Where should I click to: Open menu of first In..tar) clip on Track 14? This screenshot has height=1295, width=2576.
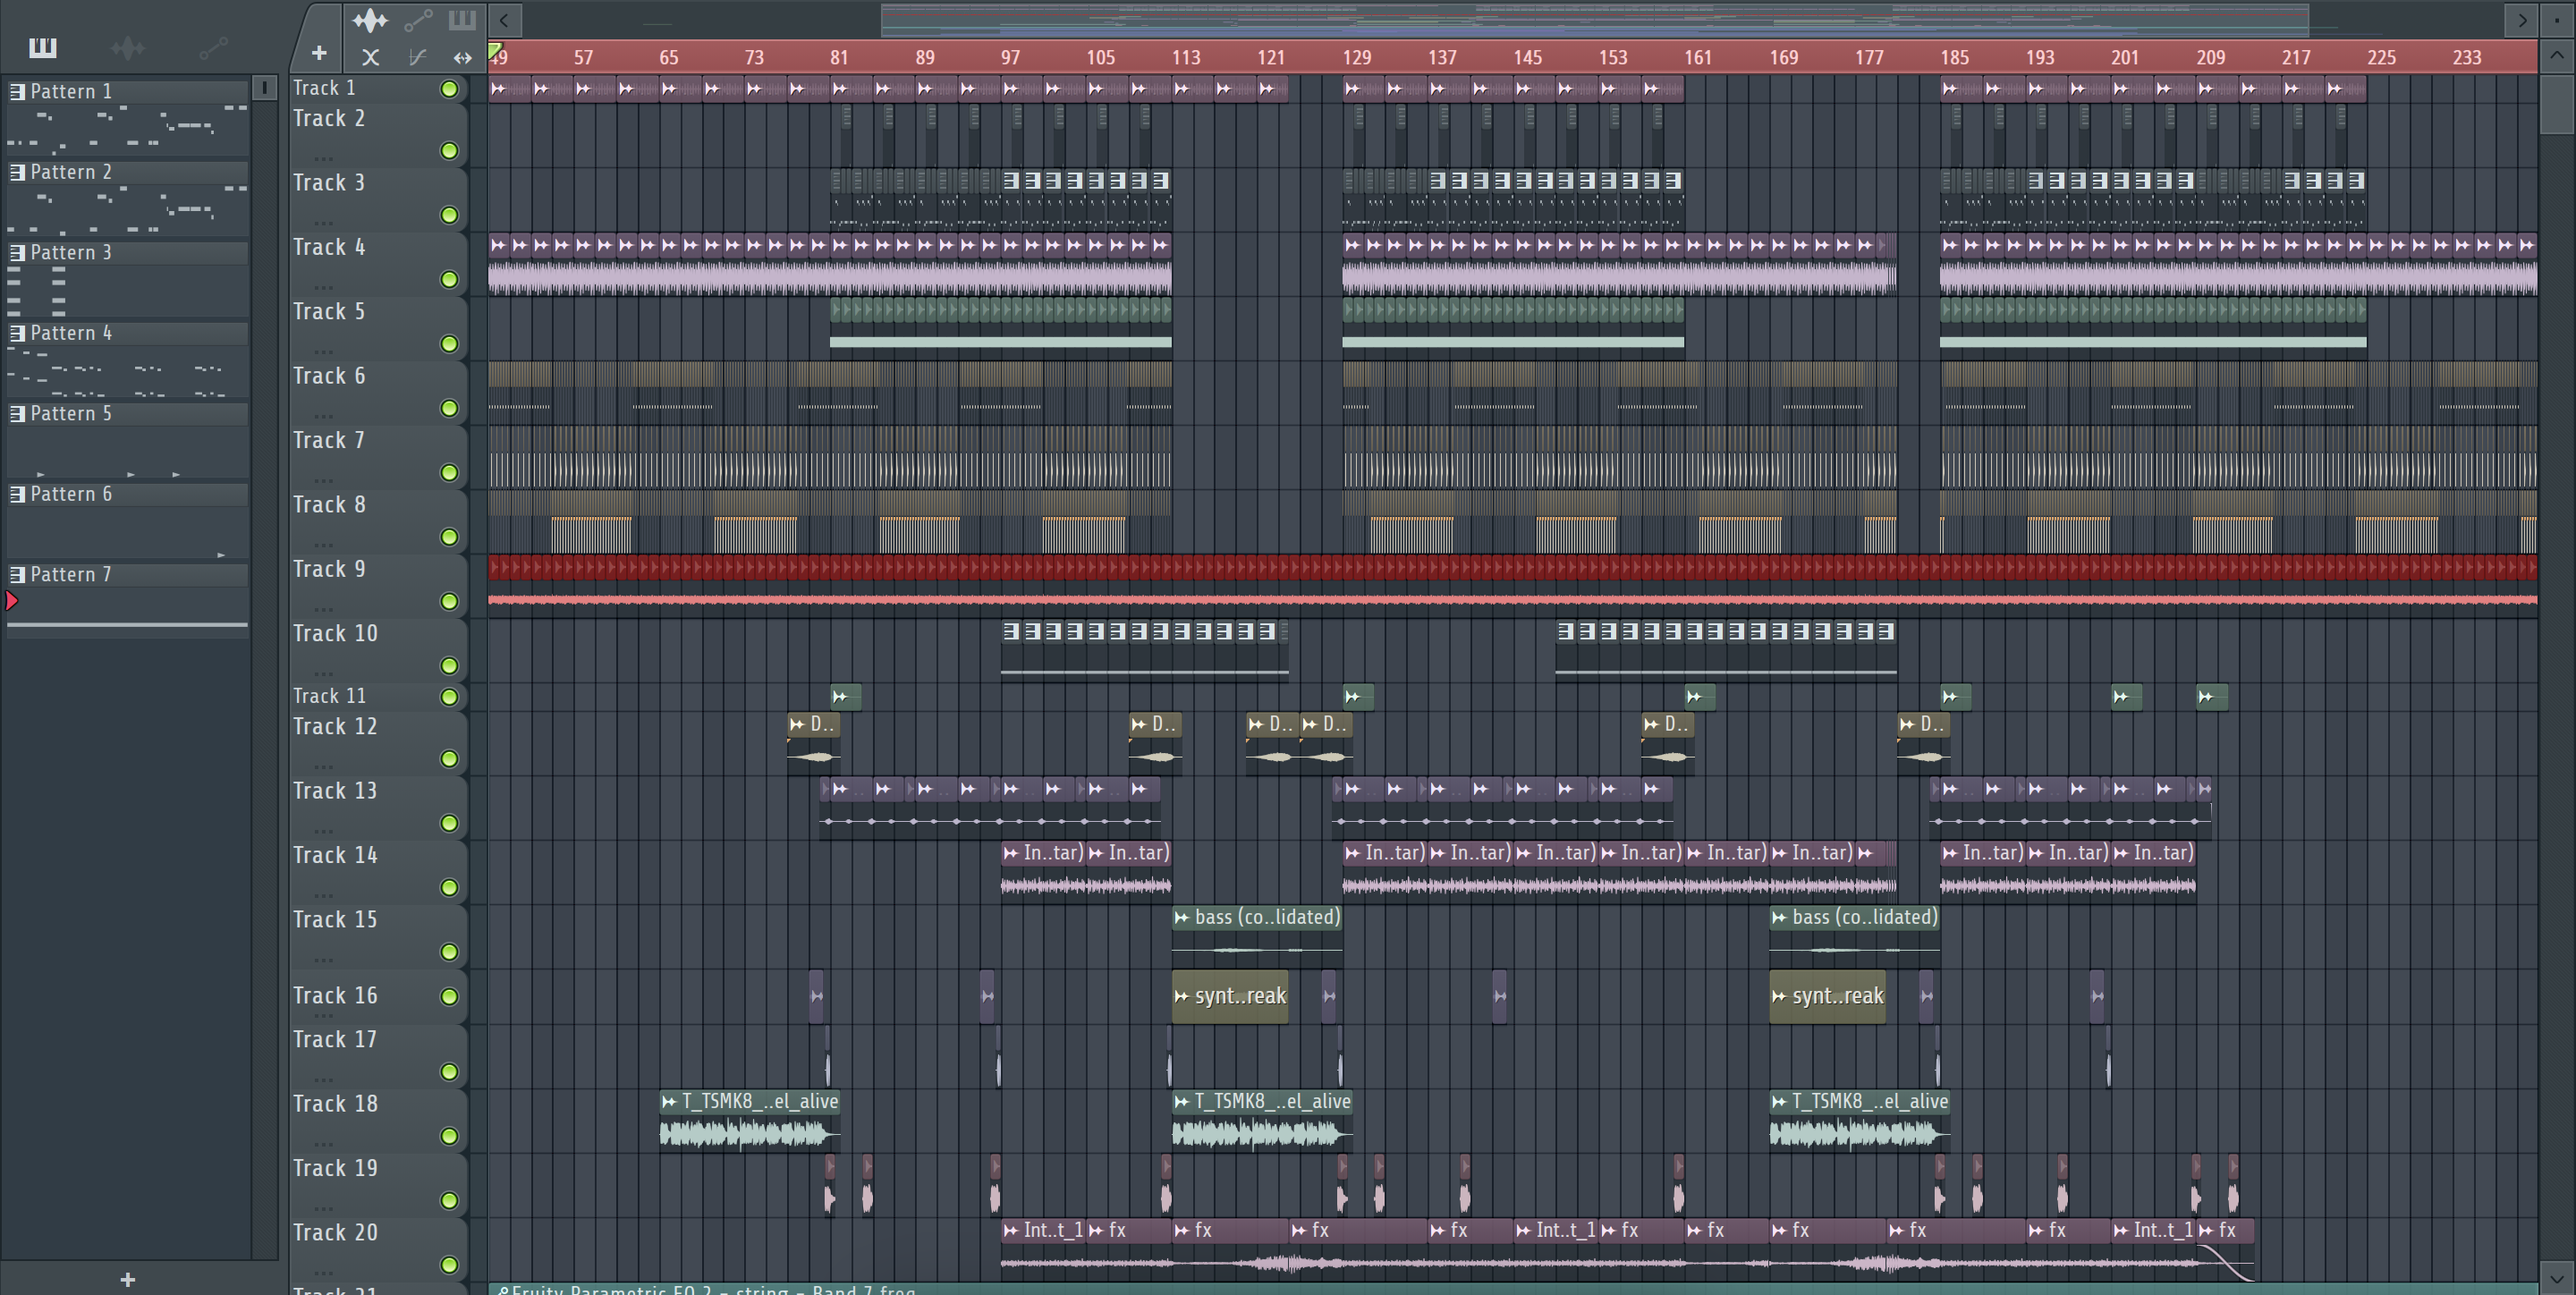point(1011,853)
